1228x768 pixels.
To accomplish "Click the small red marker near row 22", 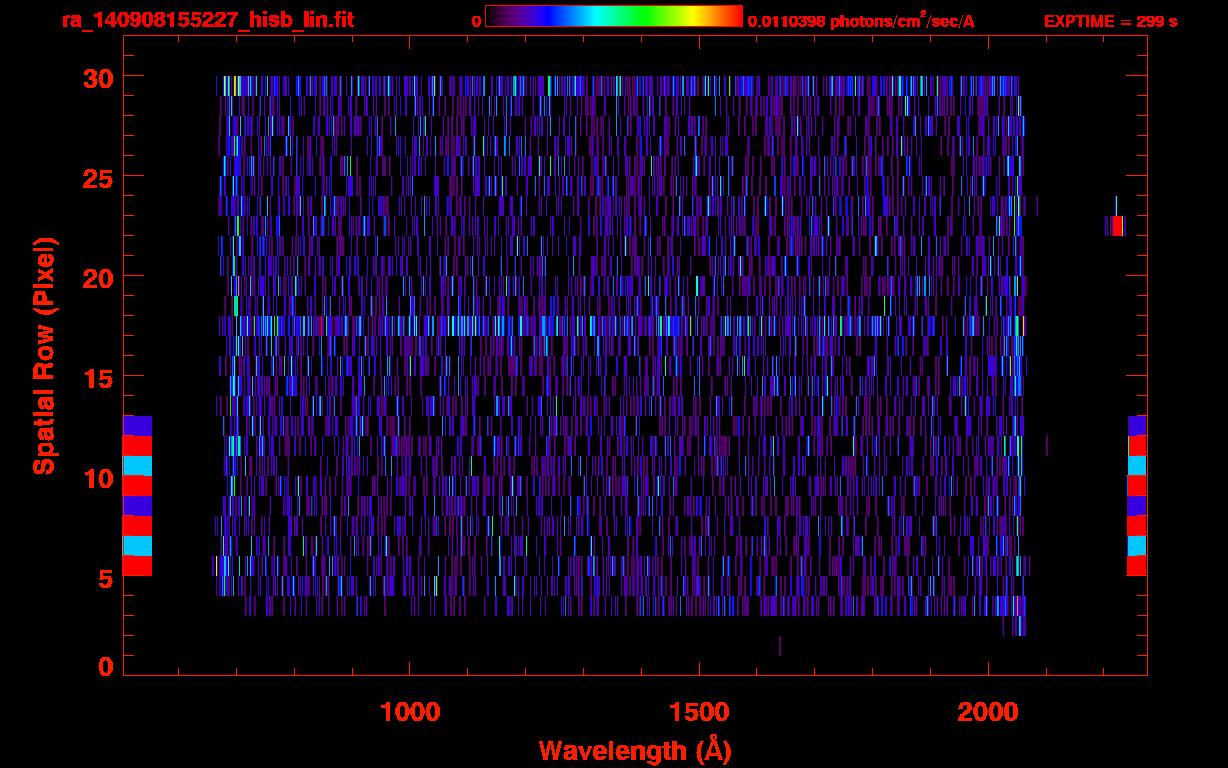I will tap(1117, 226).
